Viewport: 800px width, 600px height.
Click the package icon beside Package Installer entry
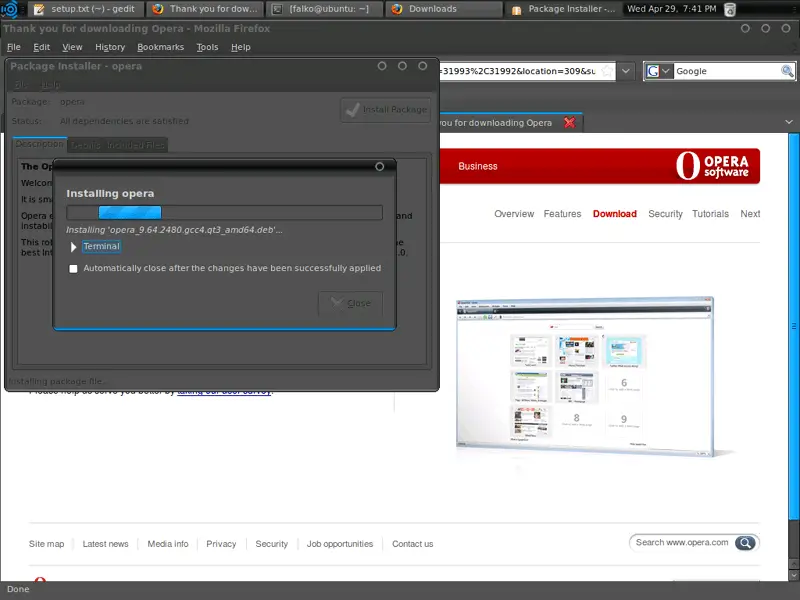(x=516, y=10)
